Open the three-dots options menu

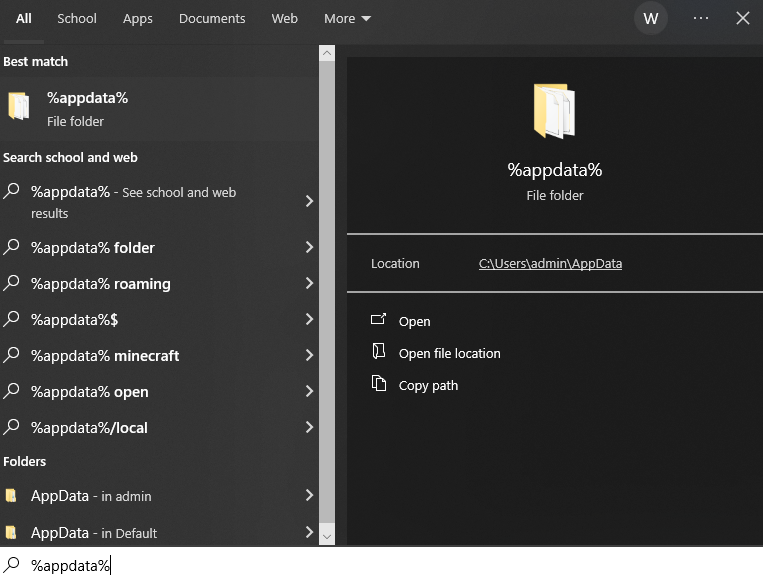[701, 18]
